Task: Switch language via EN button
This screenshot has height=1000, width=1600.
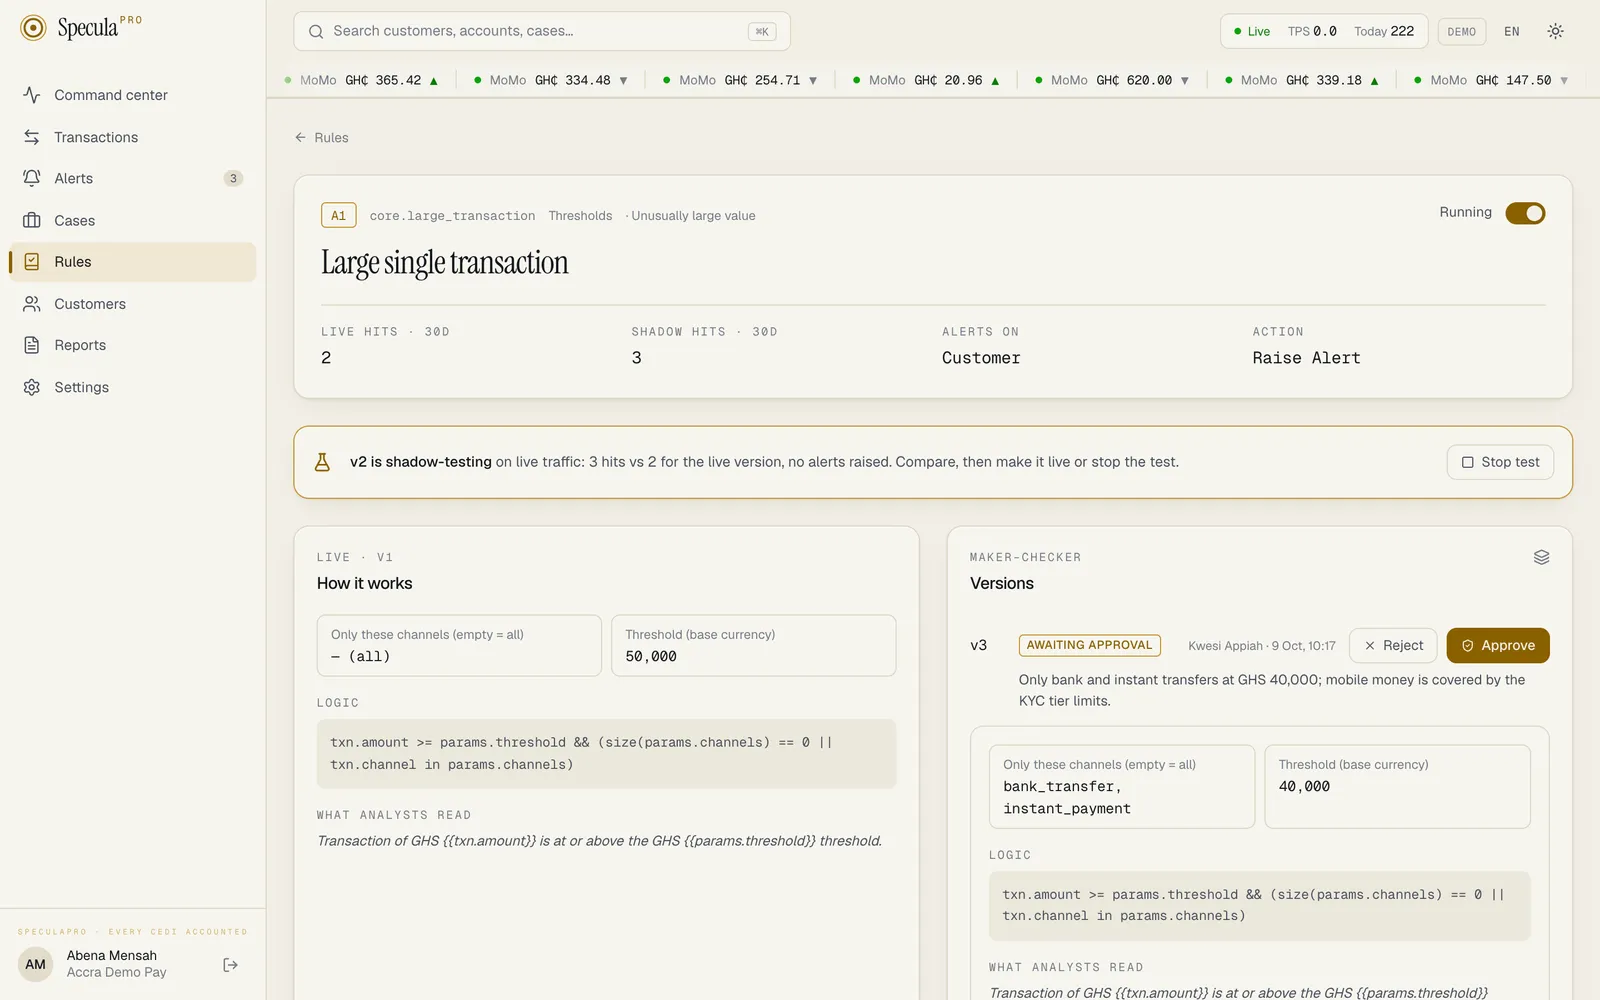Action: point(1512,32)
